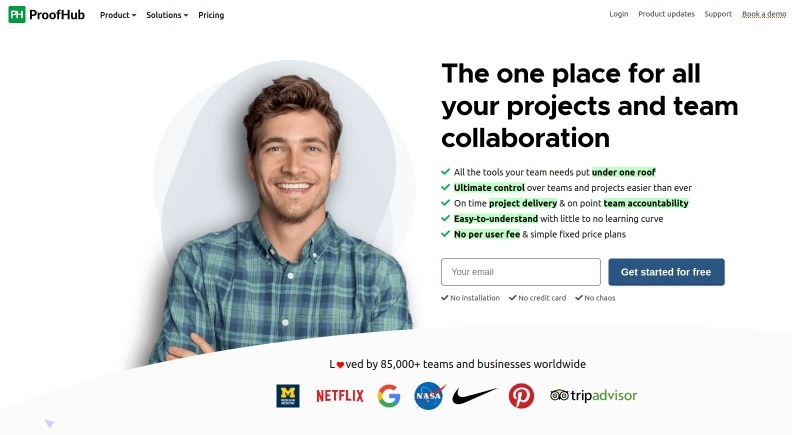792x435 pixels.
Task: Click Book a demo link
Action: coord(764,14)
